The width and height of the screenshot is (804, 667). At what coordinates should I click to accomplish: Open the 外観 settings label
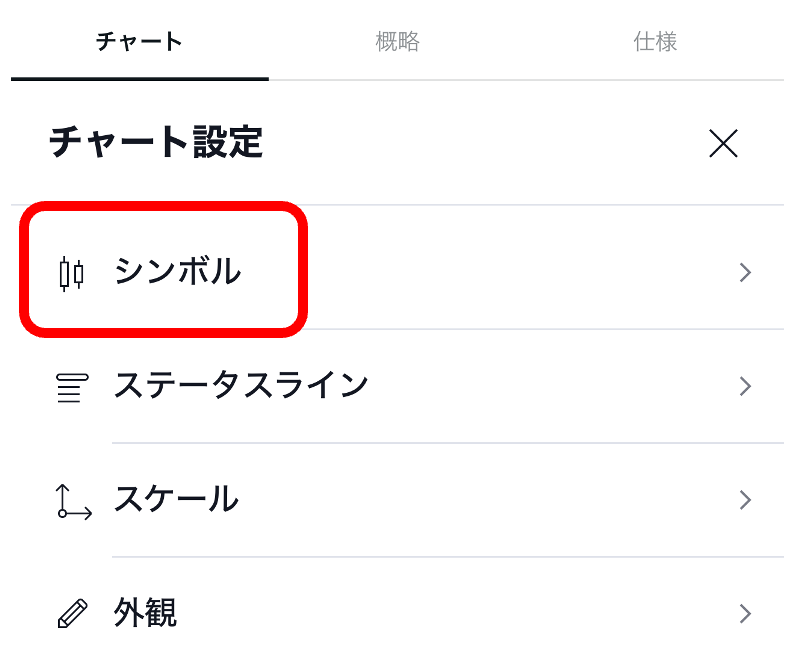[146, 613]
